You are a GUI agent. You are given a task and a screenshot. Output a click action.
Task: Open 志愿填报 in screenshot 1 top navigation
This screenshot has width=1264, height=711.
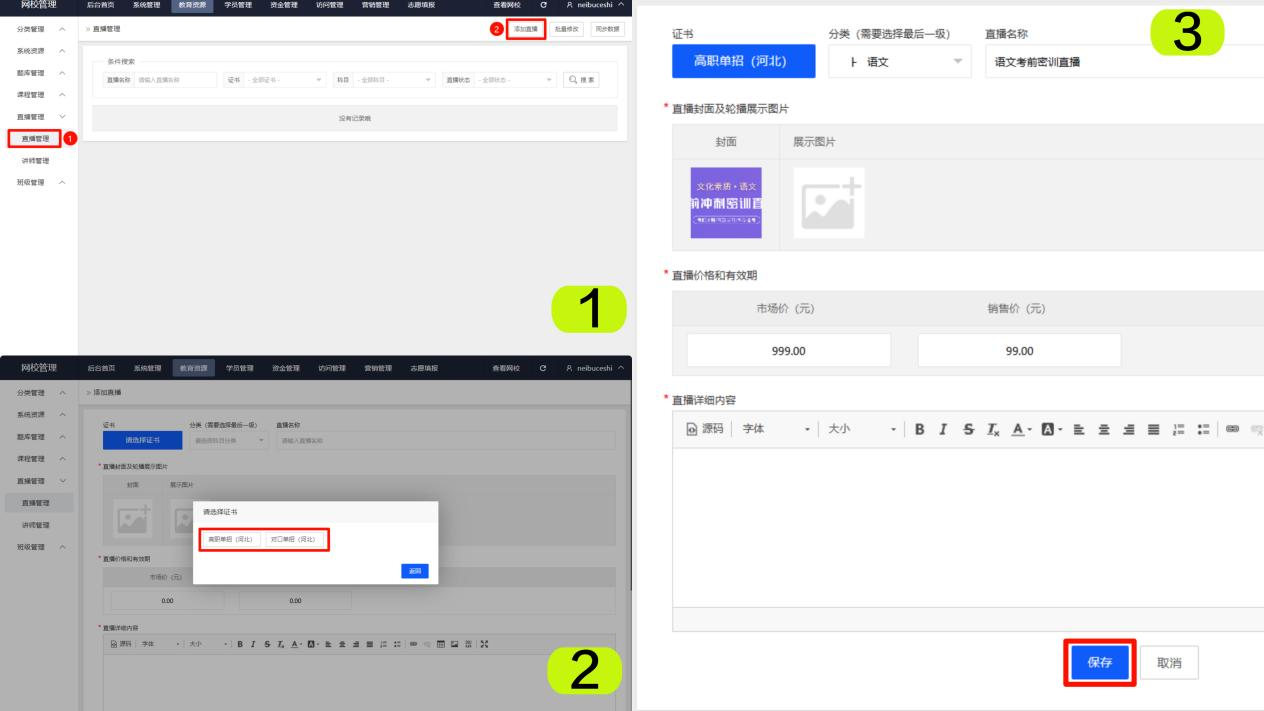tap(422, 6)
